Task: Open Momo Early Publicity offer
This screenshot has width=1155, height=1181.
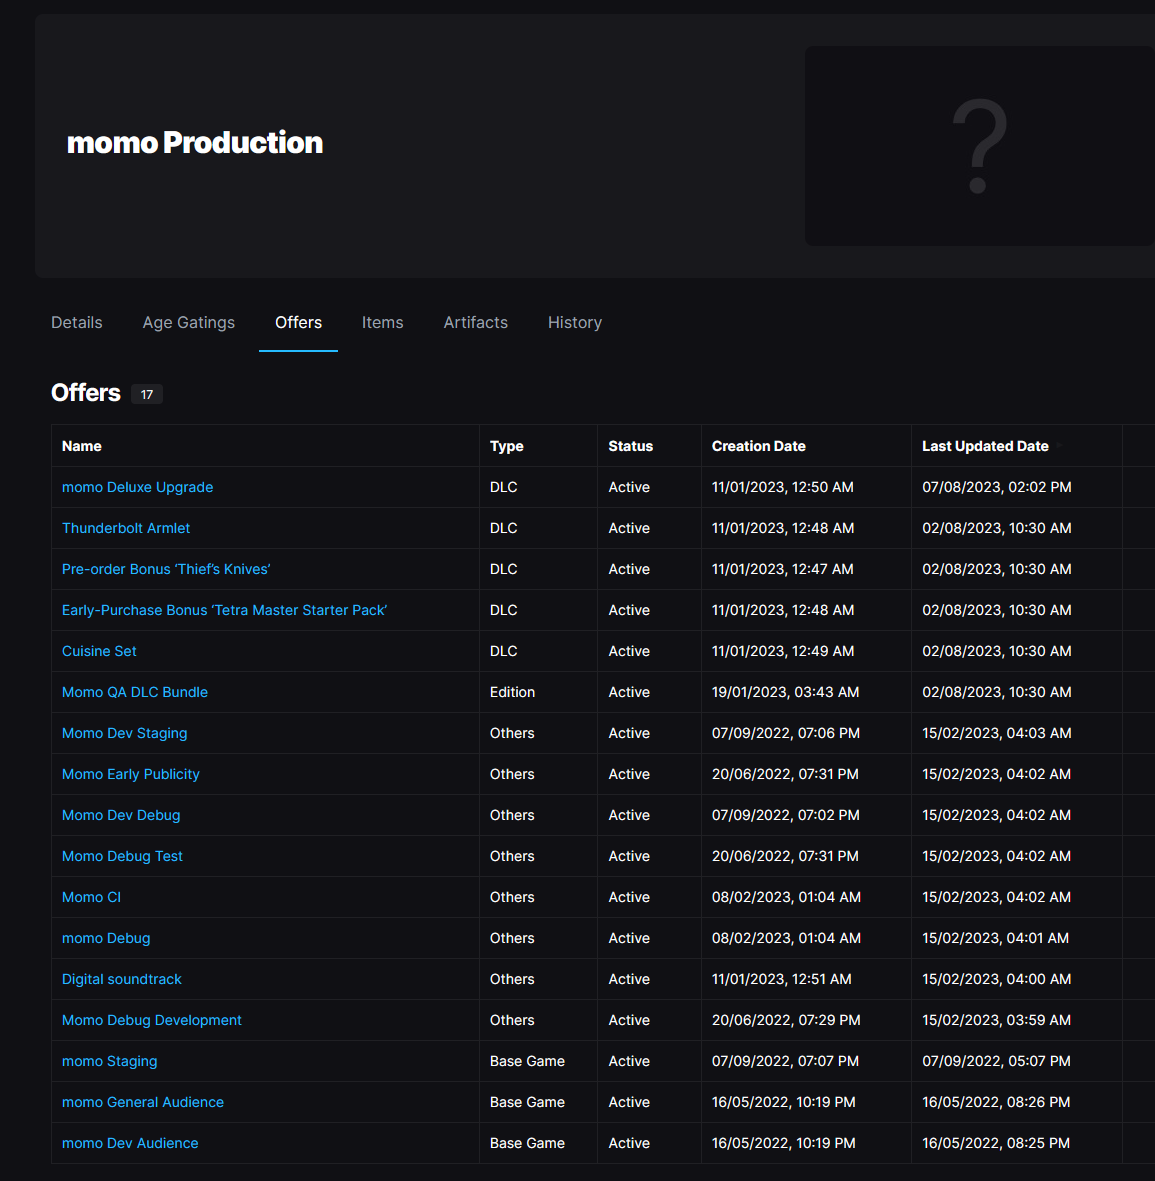Action: point(130,774)
